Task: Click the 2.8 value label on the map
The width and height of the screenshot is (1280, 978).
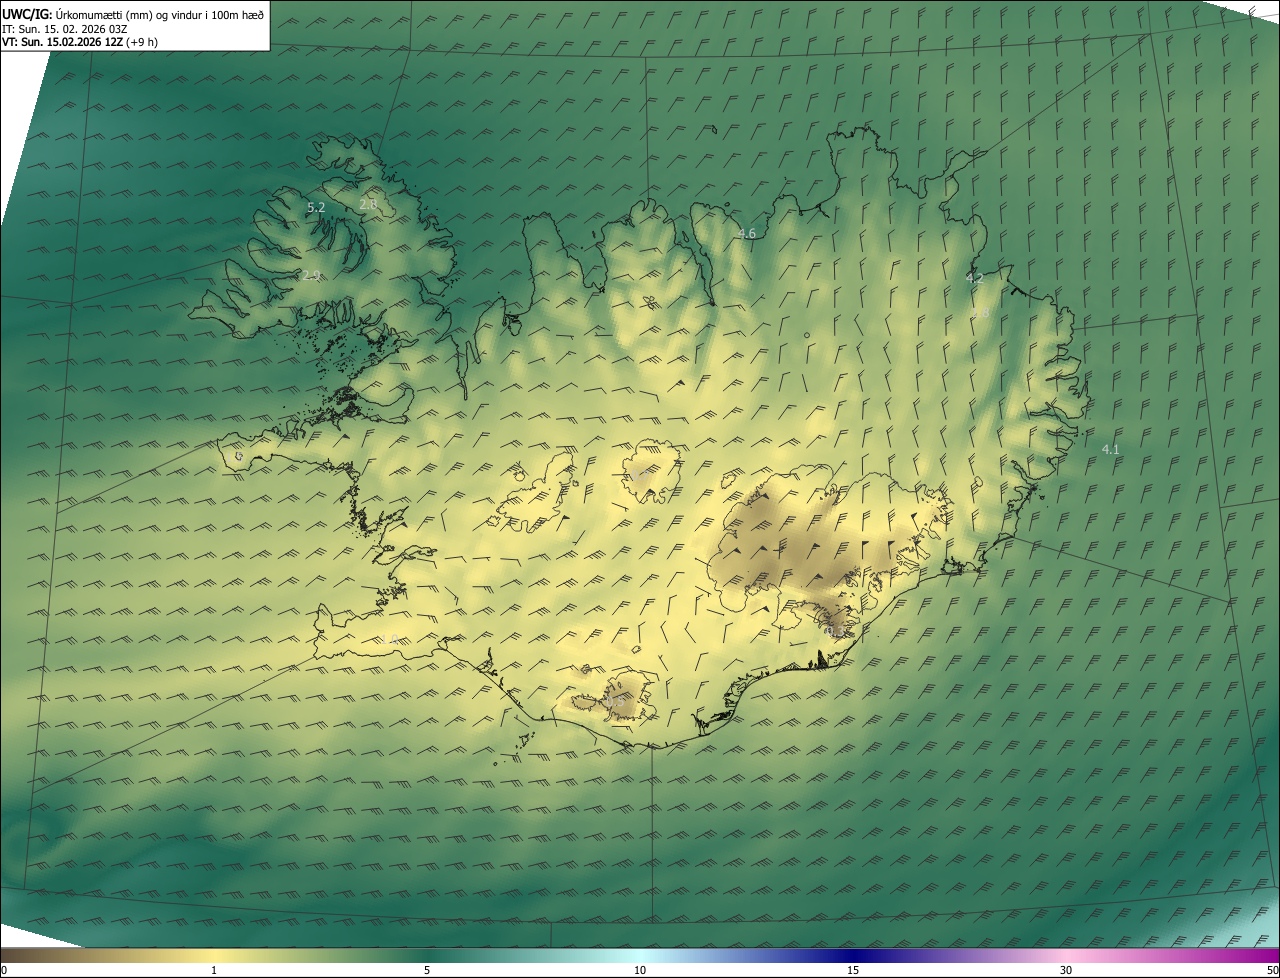Action: click(x=368, y=204)
